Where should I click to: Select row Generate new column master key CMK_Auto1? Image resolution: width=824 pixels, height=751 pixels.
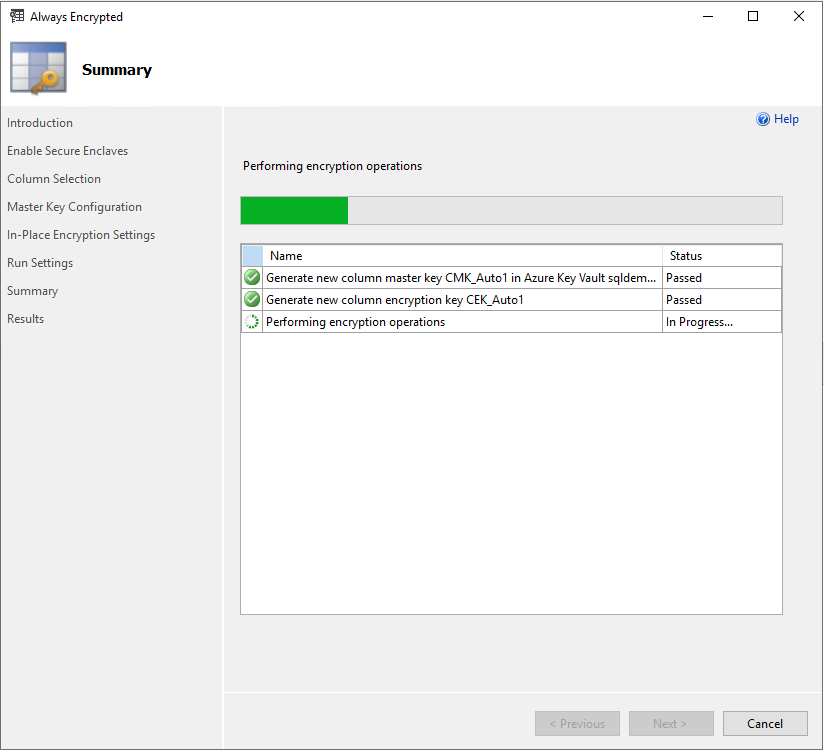pyautogui.click(x=512, y=277)
